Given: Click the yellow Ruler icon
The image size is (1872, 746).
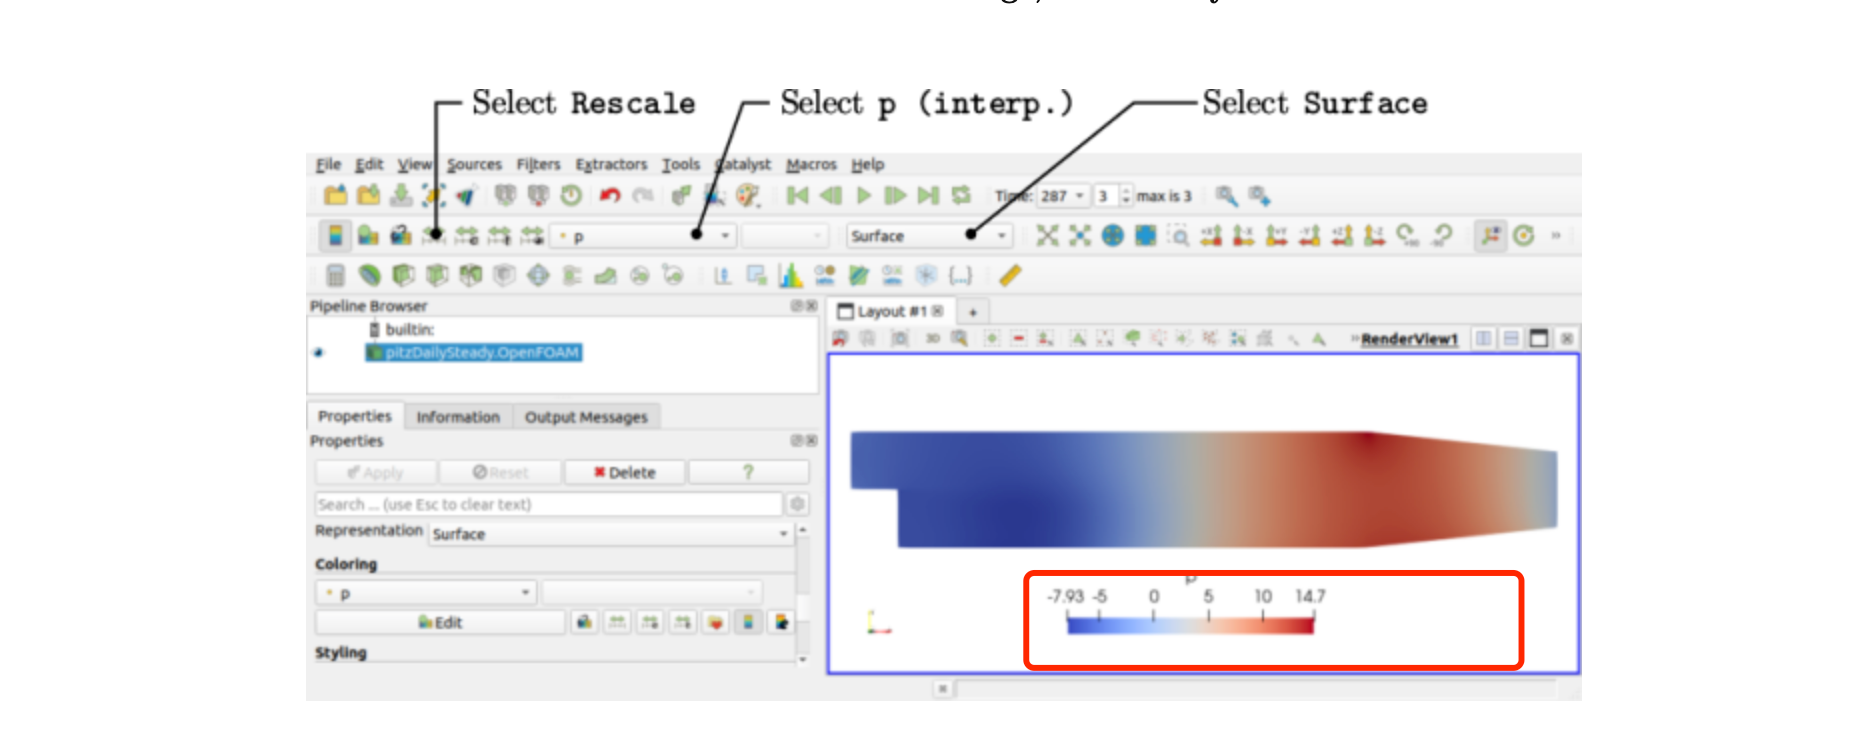Looking at the screenshot, I should pos(1010,275).
